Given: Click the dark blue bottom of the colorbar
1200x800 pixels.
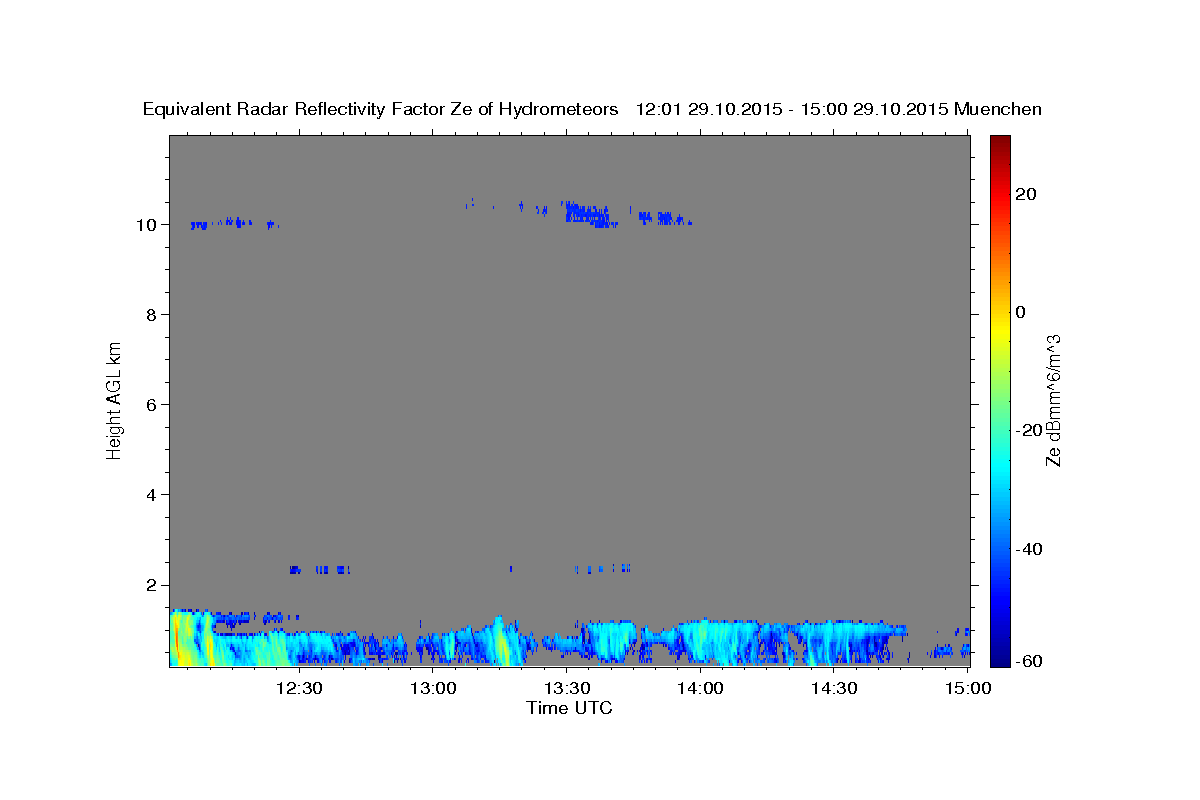Looking at the screenshot, I should [x=998, y=655].
